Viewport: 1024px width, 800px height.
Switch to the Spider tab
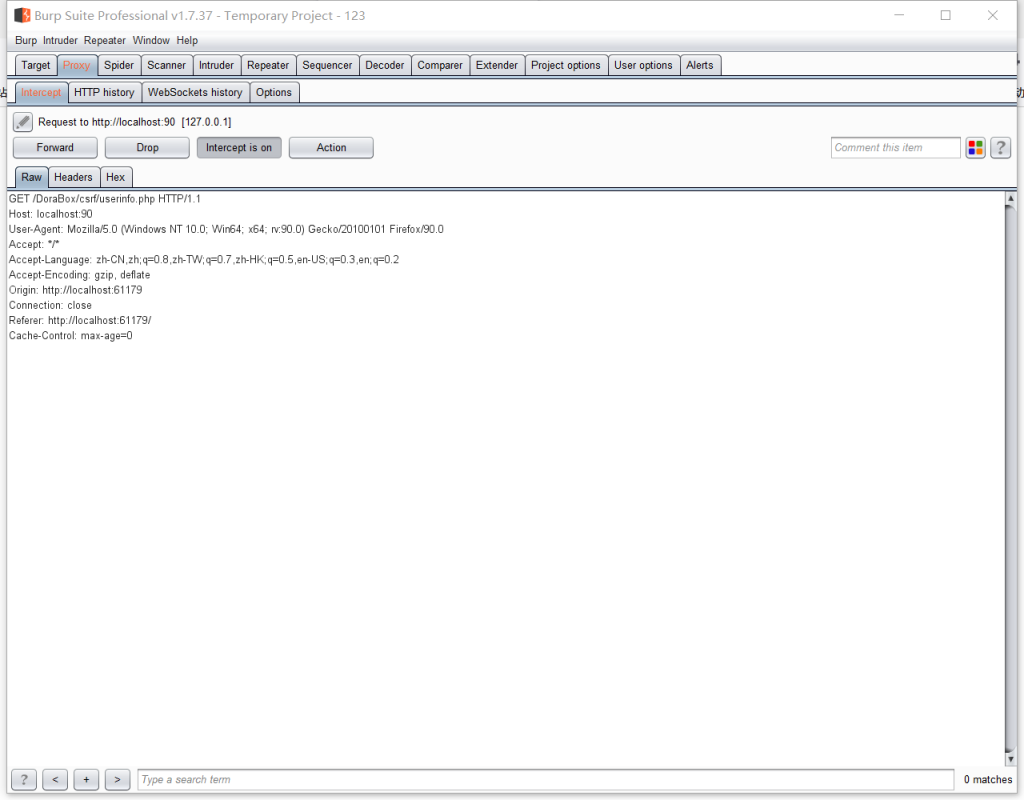point(119,65)
